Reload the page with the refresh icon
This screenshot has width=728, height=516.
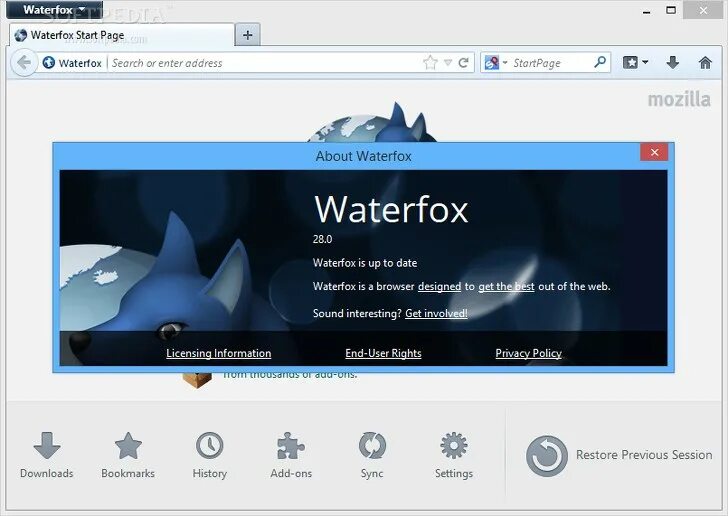[463, 62]
